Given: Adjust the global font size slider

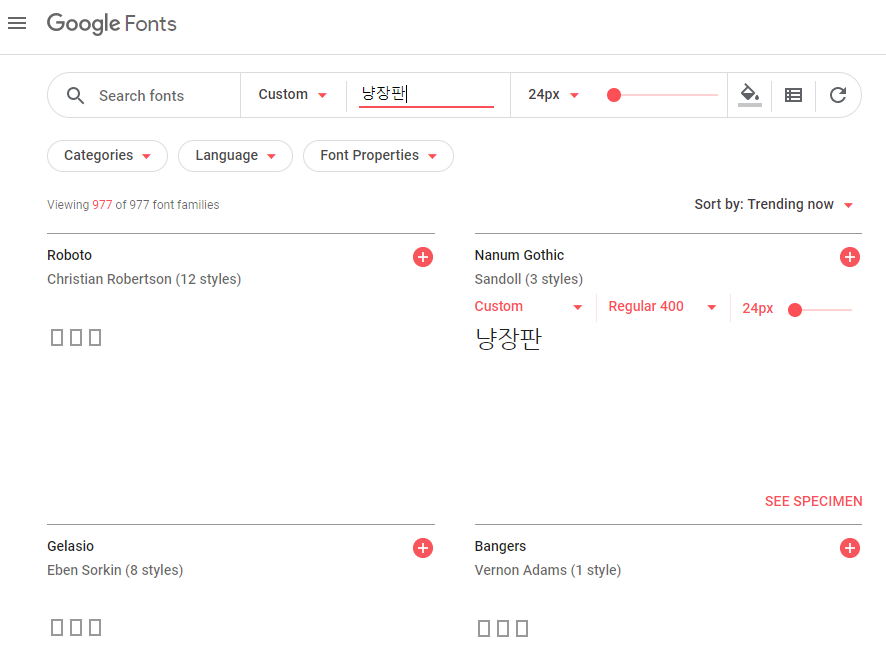Looking at the screenshot, I should pyautogui.click(x=662, y=95).
